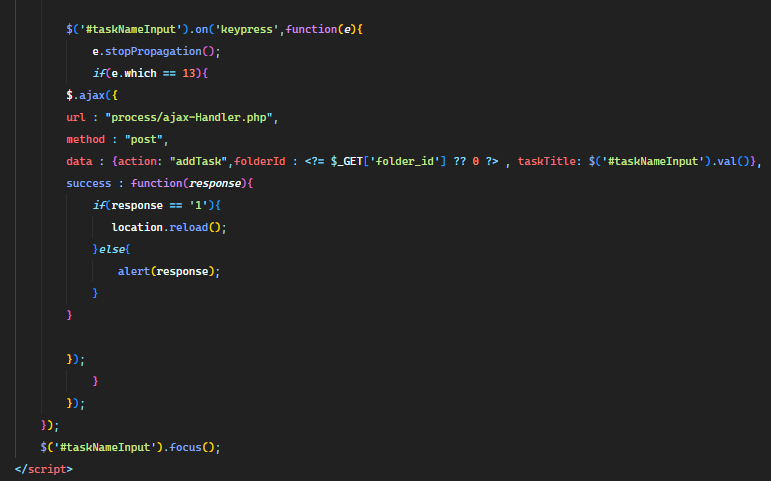Place cursor on stopPropagation call
771x481 pixels.
click(153, 51)
